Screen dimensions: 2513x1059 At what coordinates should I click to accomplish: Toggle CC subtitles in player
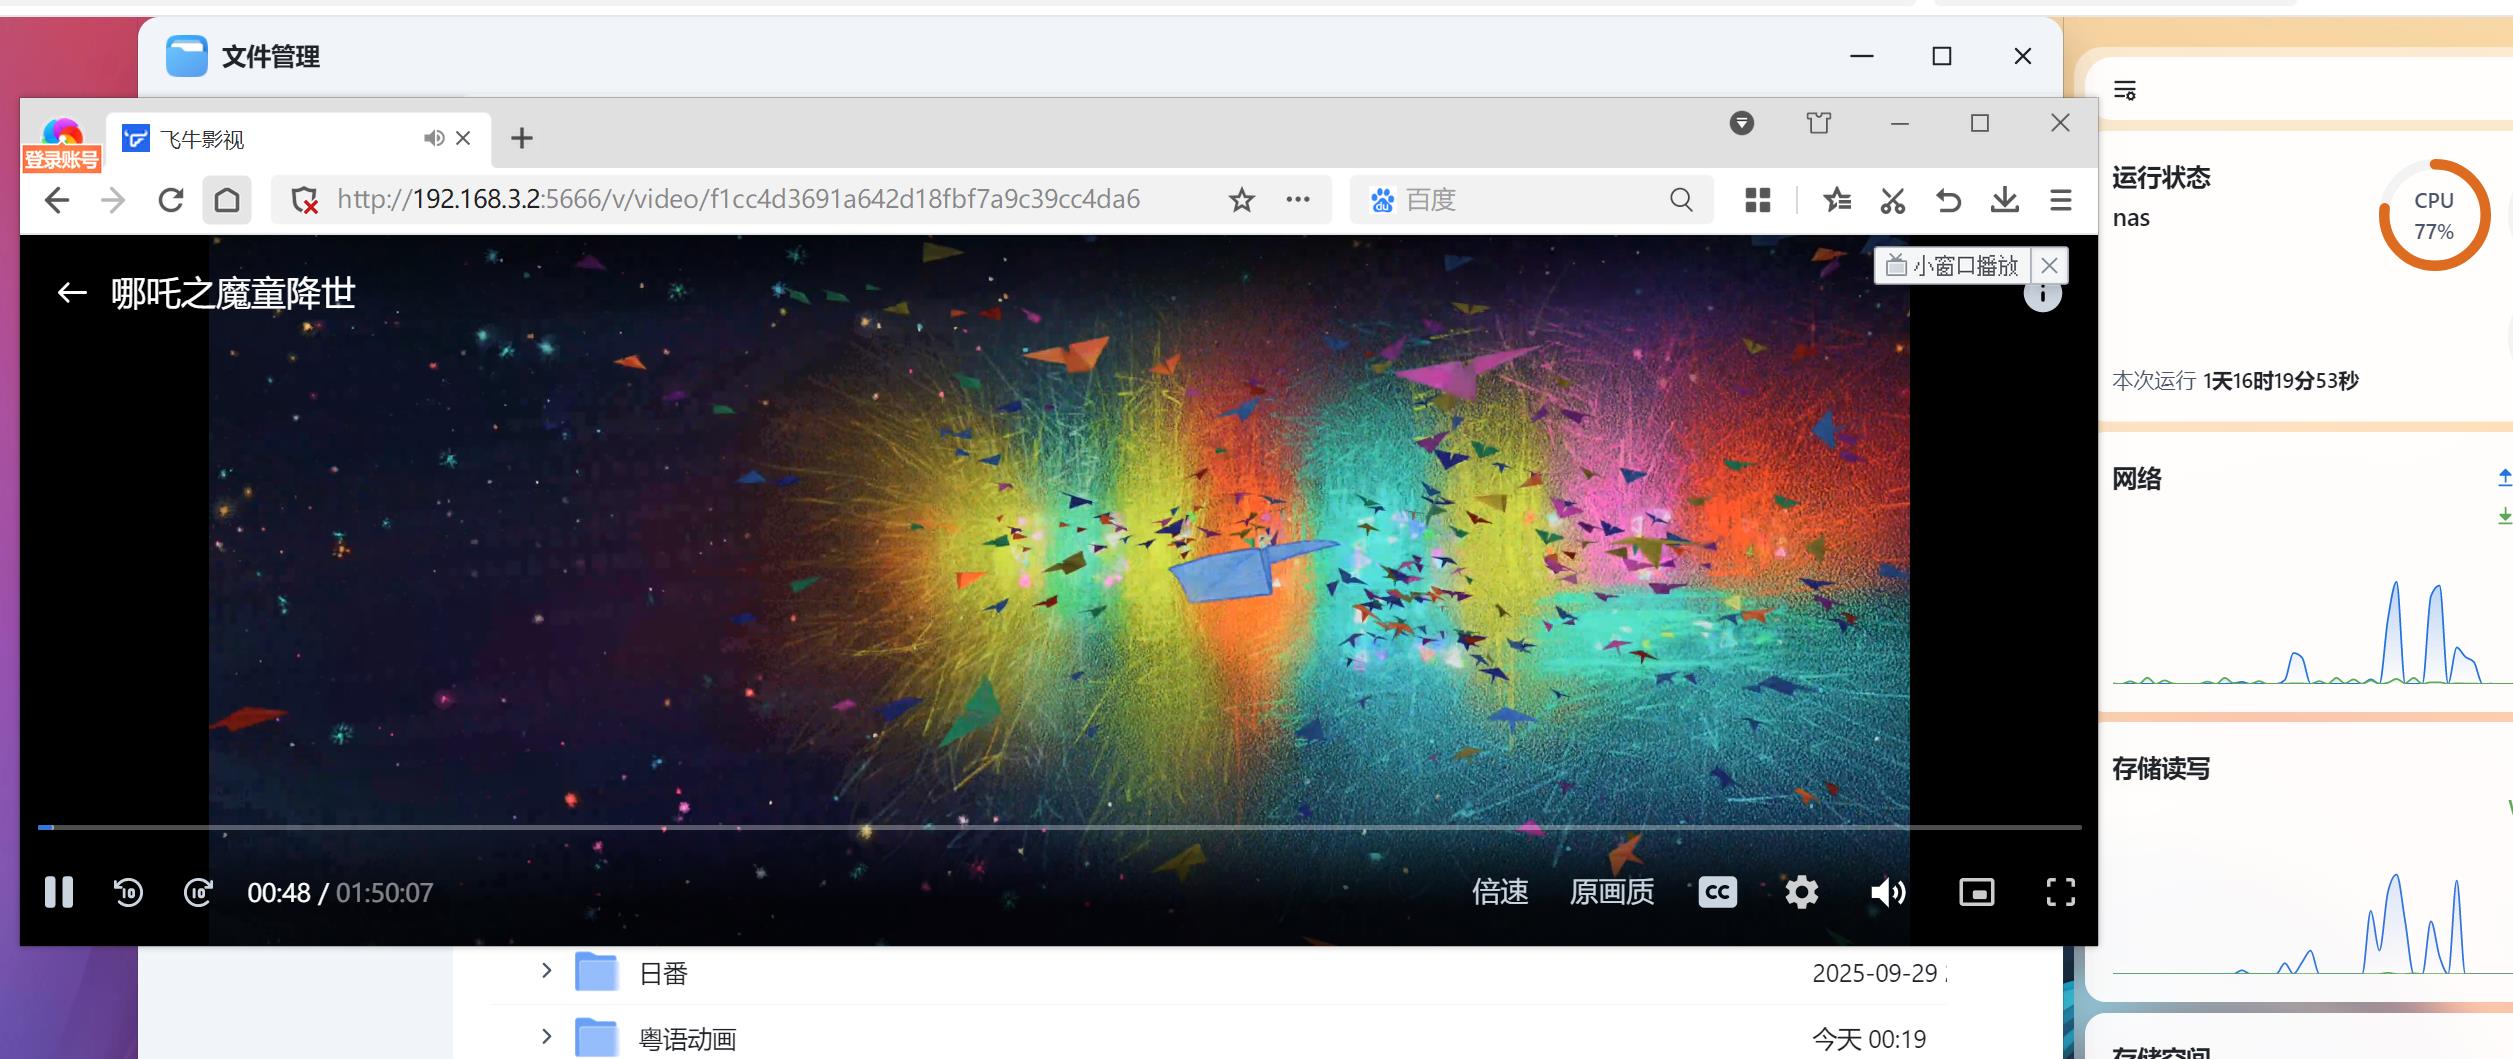pos(1717,892)
